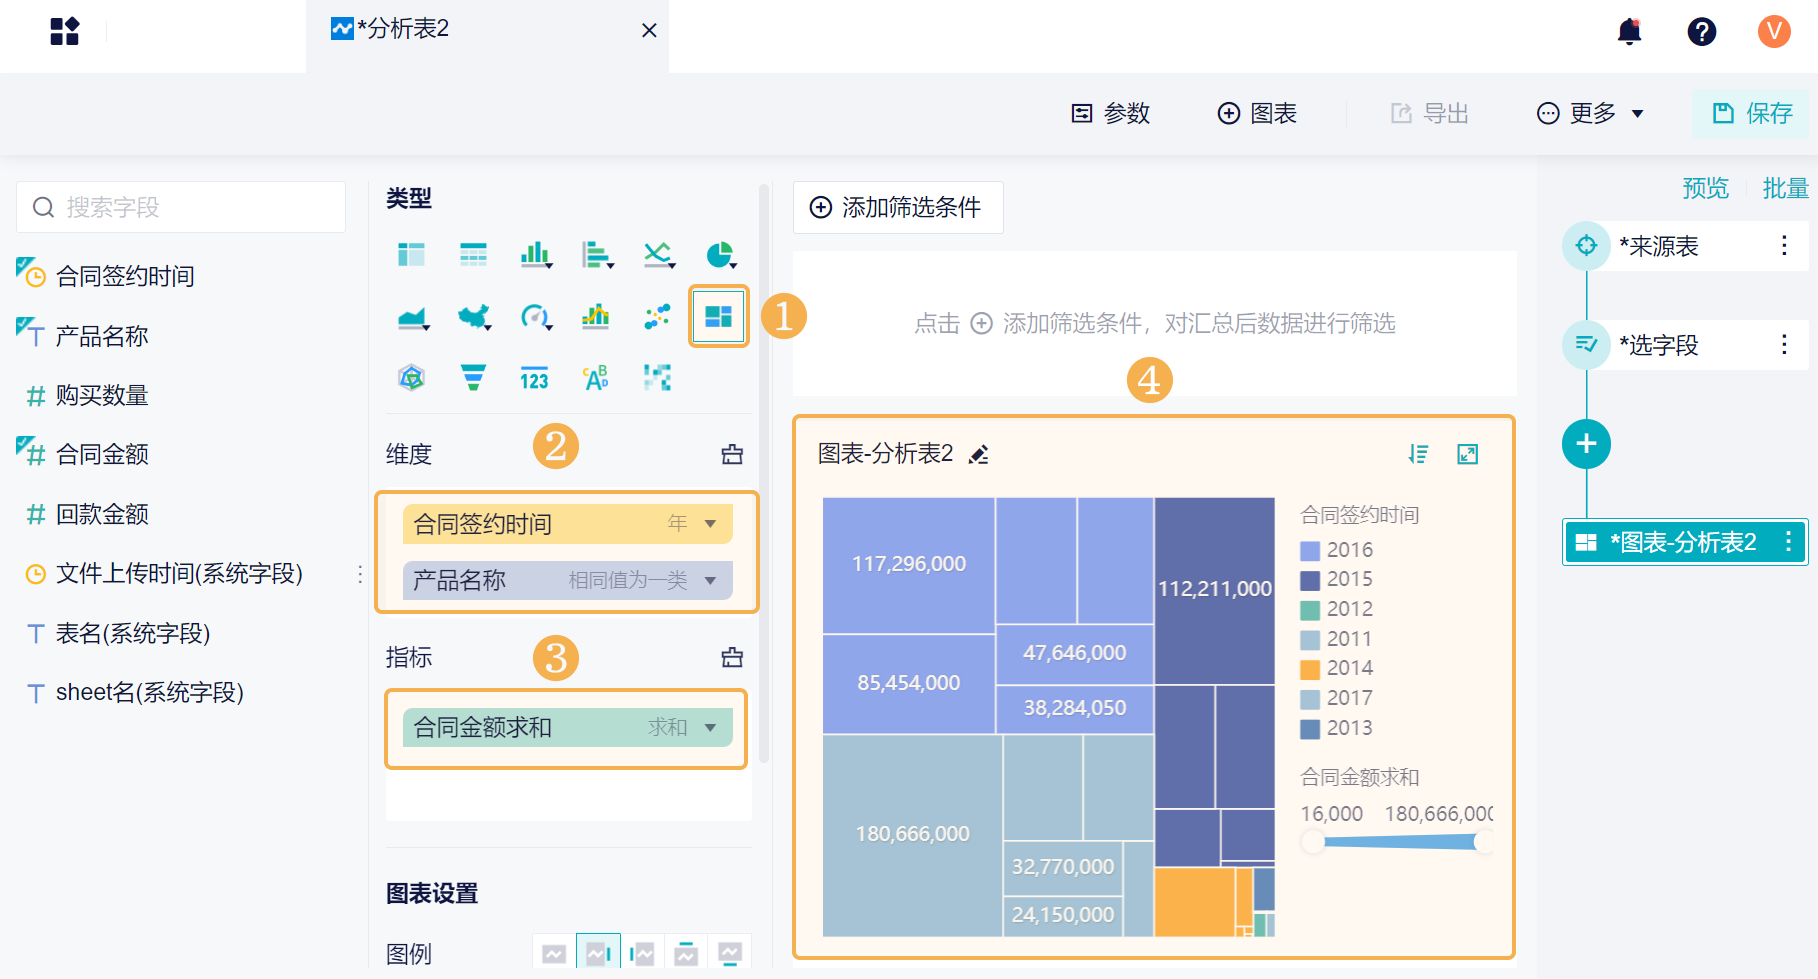Add a new flow node with plus button
The image size is (1818, 979).
click(x=1586, y=444)
